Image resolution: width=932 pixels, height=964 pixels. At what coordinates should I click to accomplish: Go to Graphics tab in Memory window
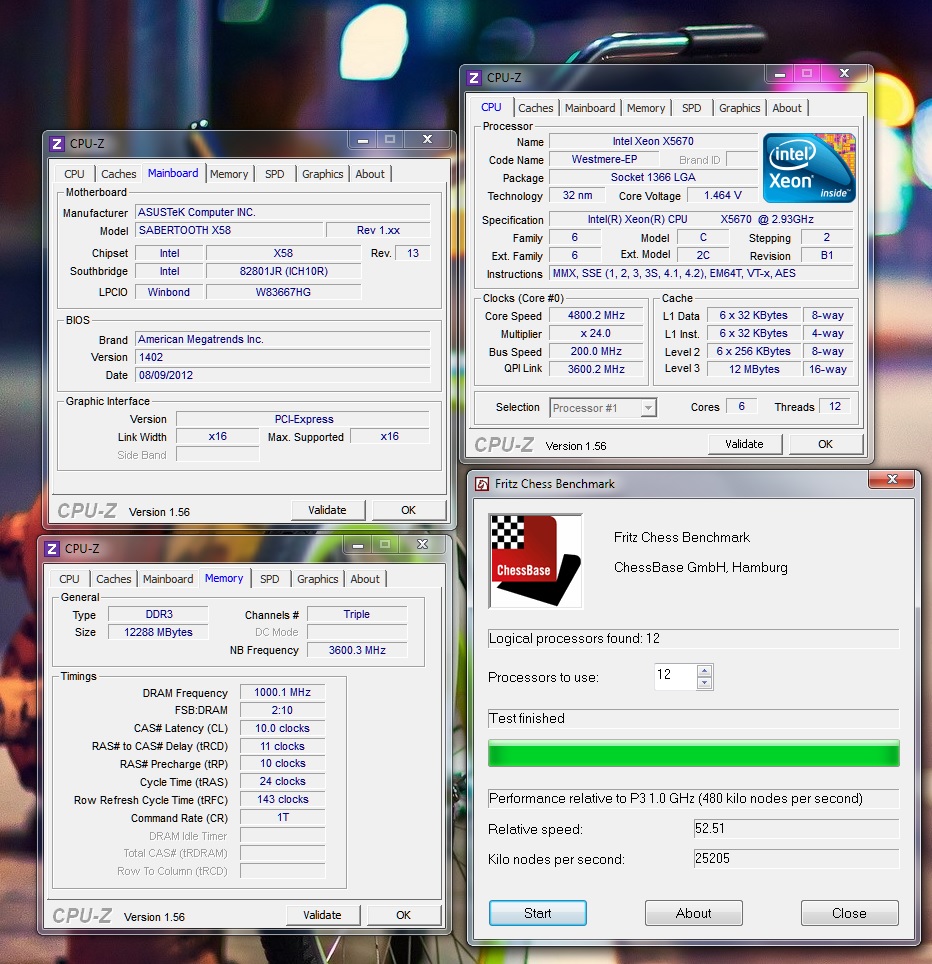(317, 579)
